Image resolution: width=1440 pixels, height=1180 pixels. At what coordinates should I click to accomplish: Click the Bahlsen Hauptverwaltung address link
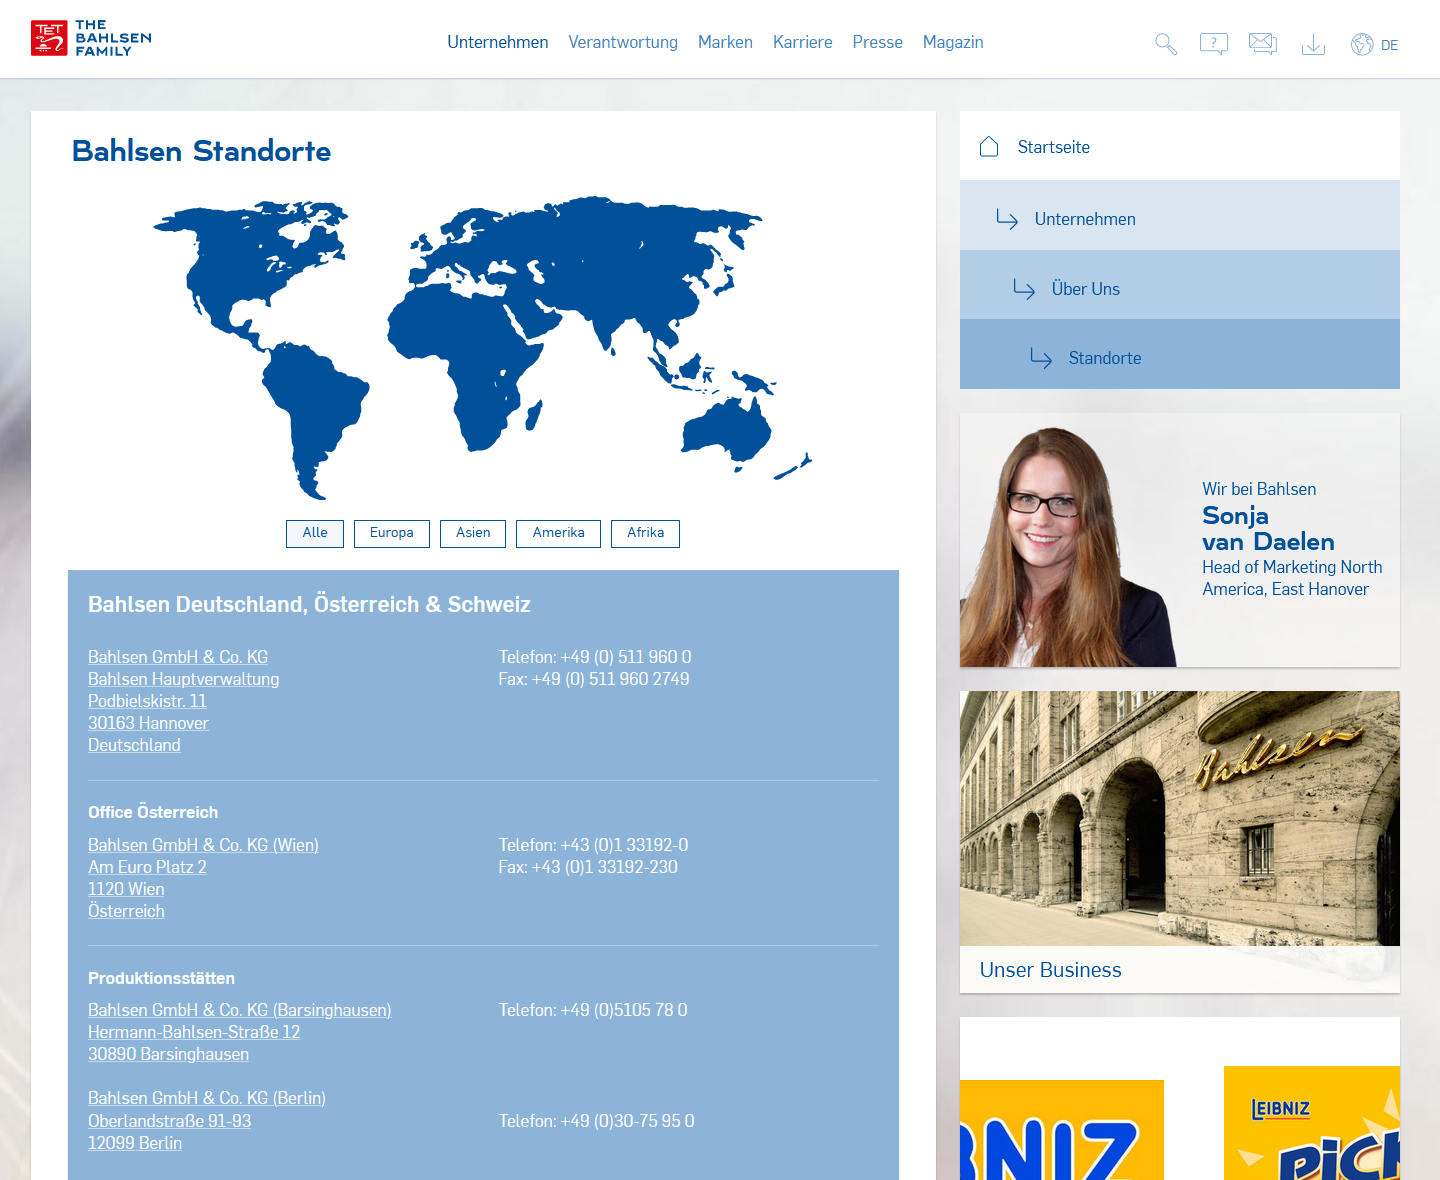pos(184,679)
